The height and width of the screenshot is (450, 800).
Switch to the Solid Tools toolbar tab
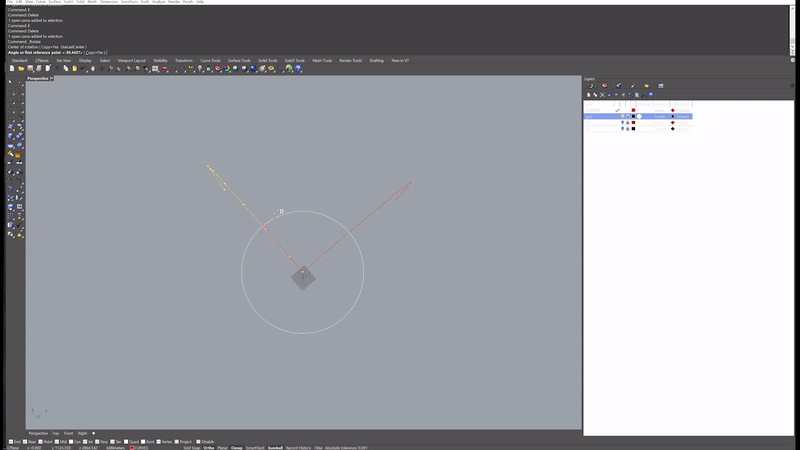[267, 61]
